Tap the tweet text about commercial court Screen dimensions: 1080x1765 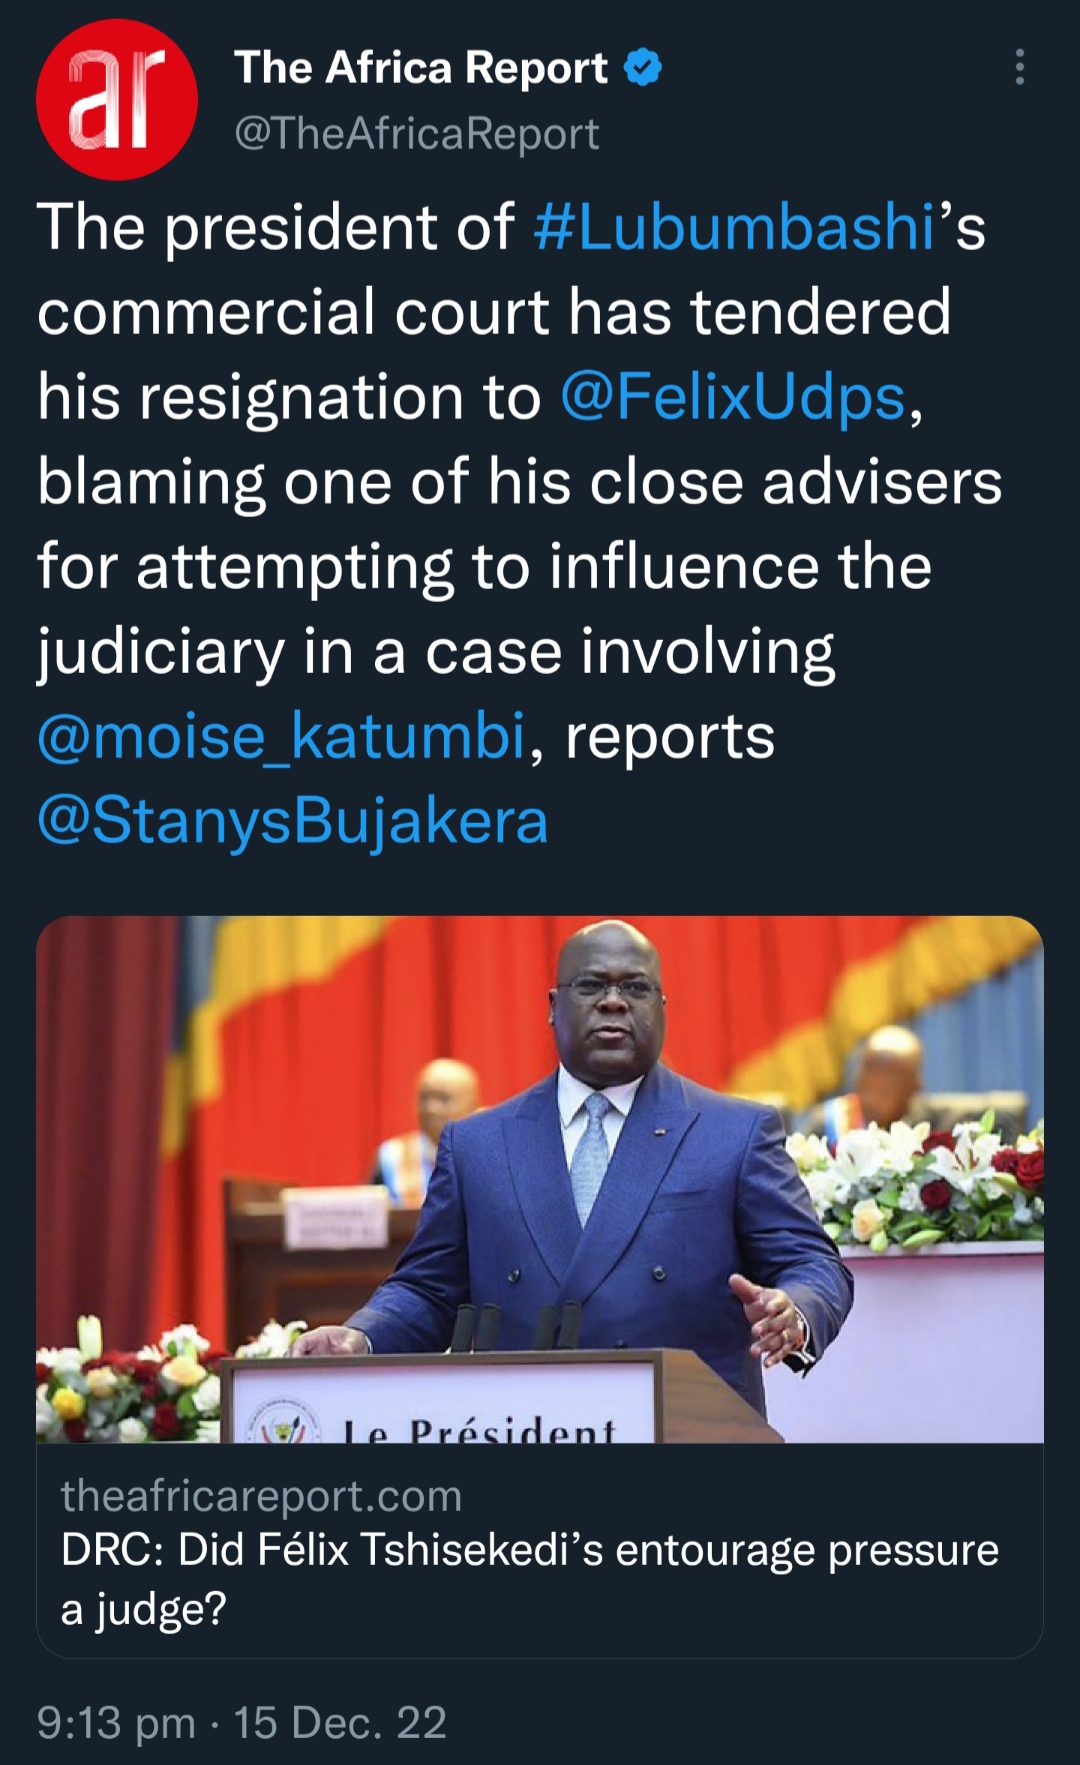tap(493, 312)
